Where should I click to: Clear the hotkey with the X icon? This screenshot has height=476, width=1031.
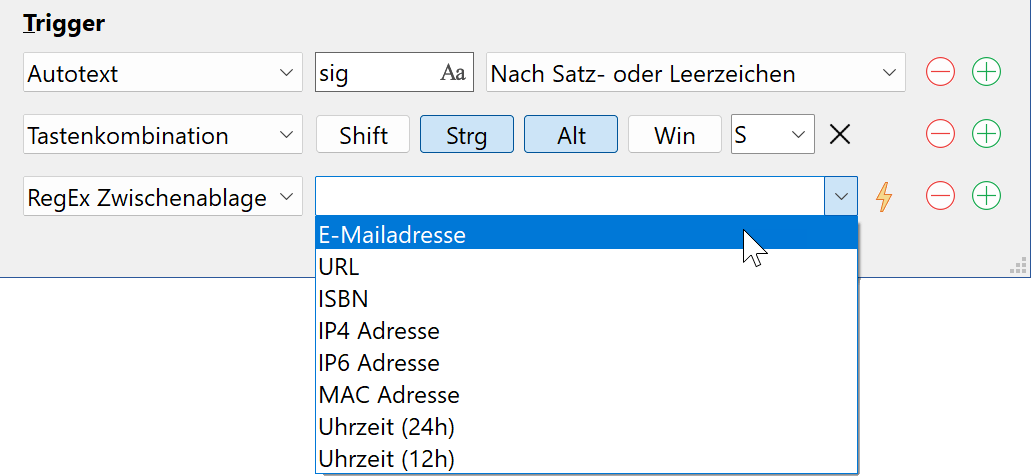[x=840, y=134]
